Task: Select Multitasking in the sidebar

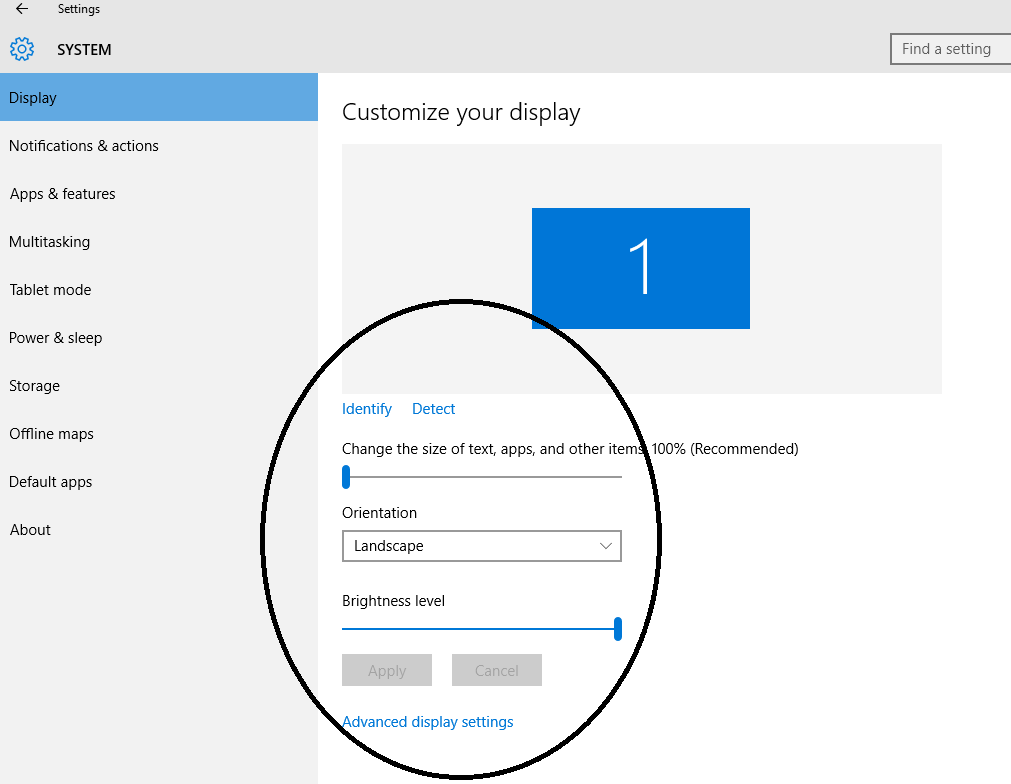Action: pos(50,242)
